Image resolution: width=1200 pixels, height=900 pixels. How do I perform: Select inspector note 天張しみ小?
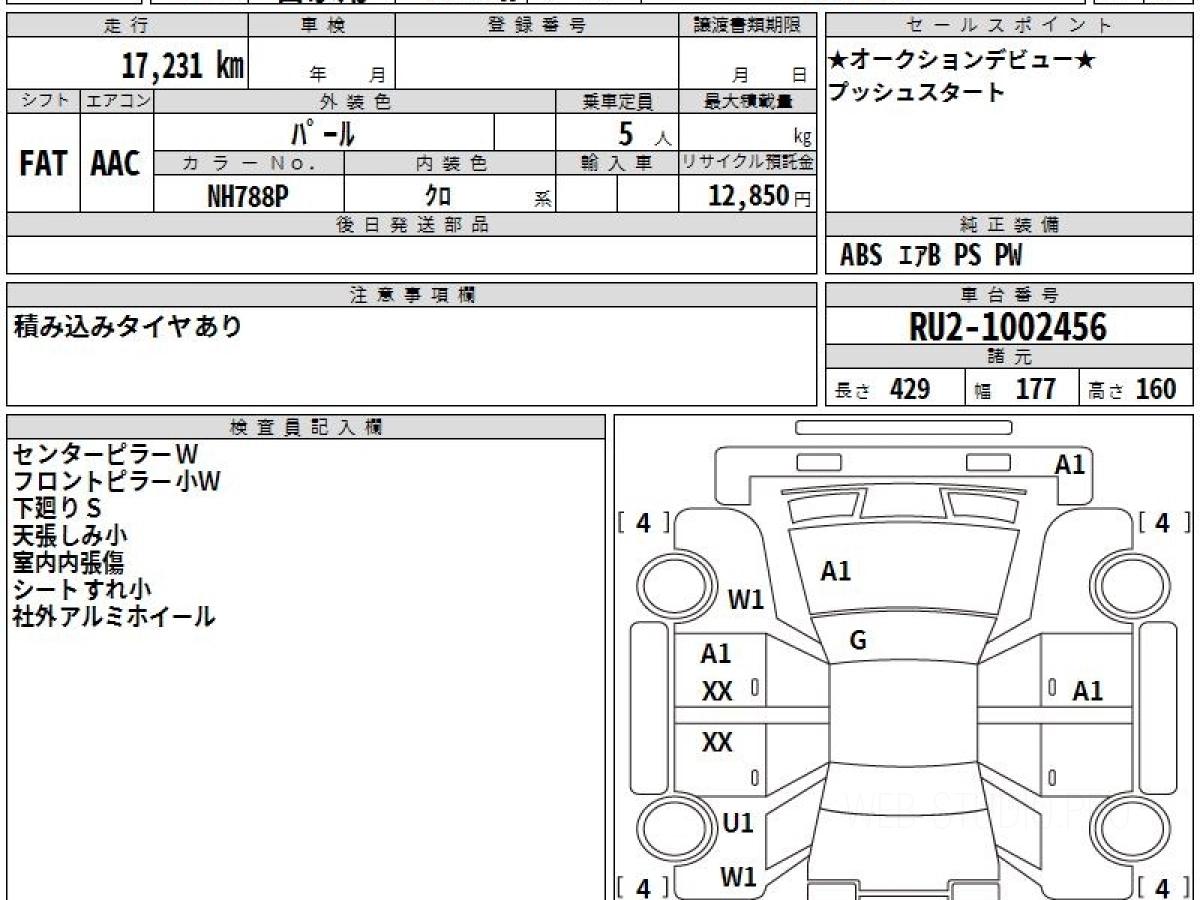(70, 536)
